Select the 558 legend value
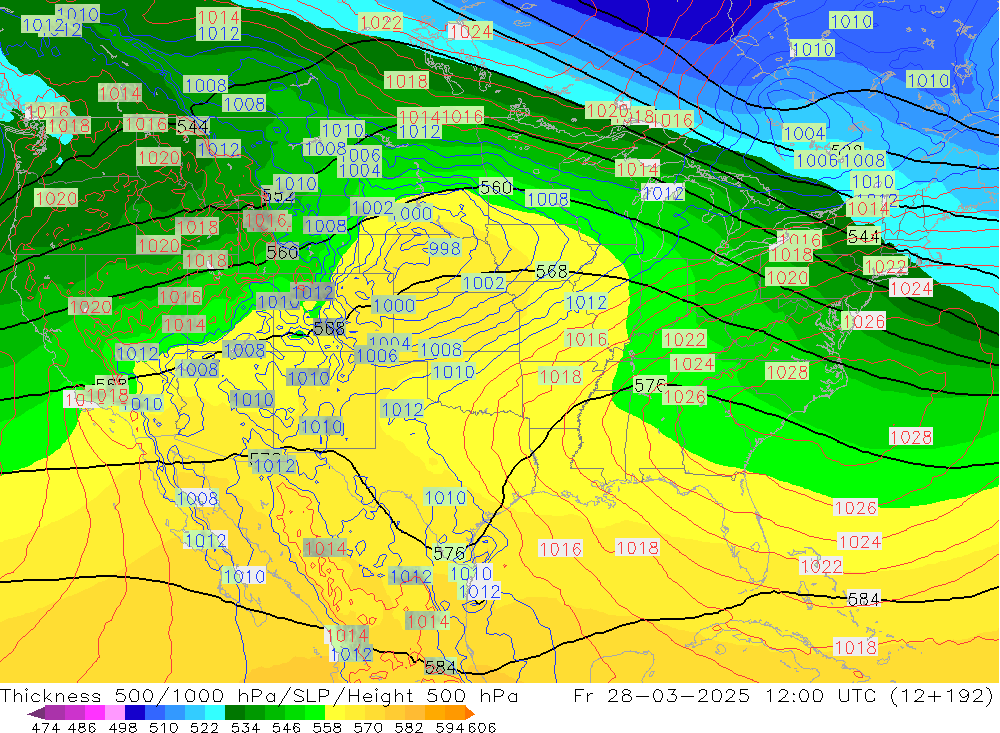This screenshot has height=733, width=1000. coord(327,727)
